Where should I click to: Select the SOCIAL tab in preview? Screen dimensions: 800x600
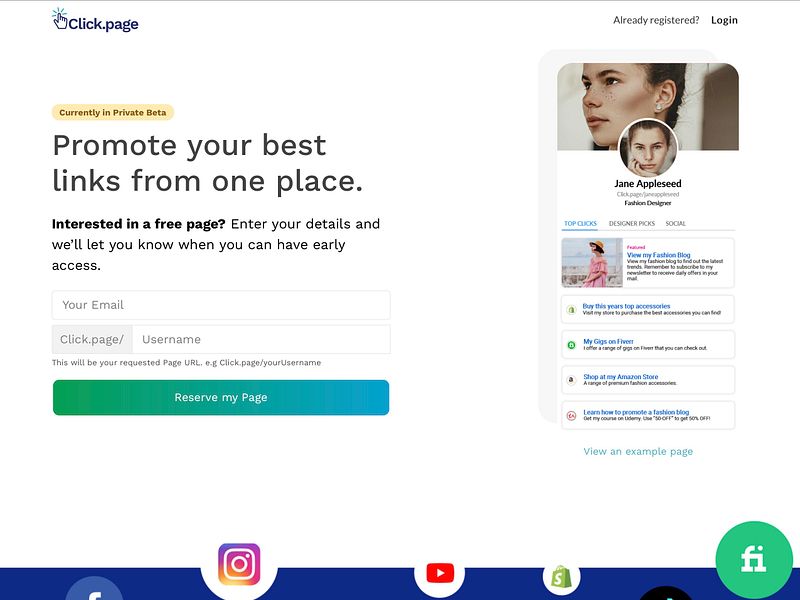click(x=676, y=223)
